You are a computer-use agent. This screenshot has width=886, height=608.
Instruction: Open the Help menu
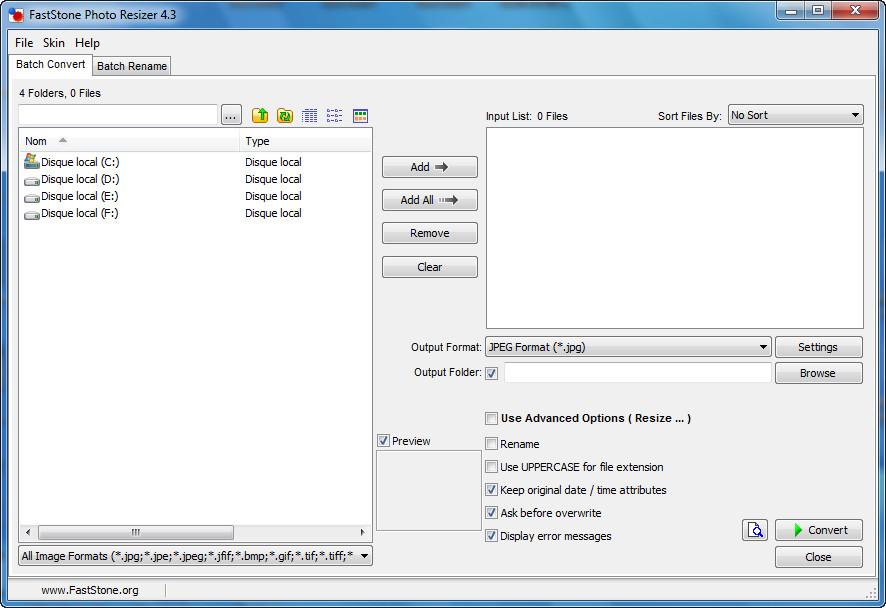[x=87, y=43]
